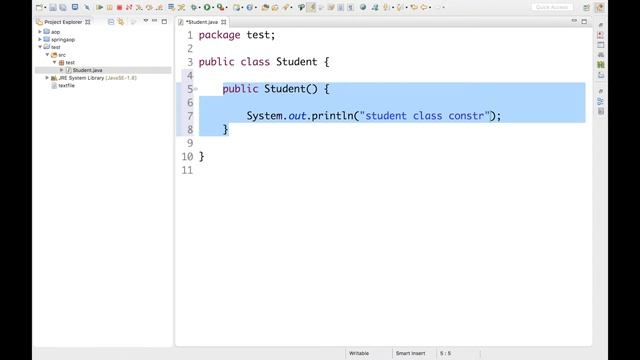Switch to the Student.java editor tab
The image size is (640, 360).
(202, 22)
